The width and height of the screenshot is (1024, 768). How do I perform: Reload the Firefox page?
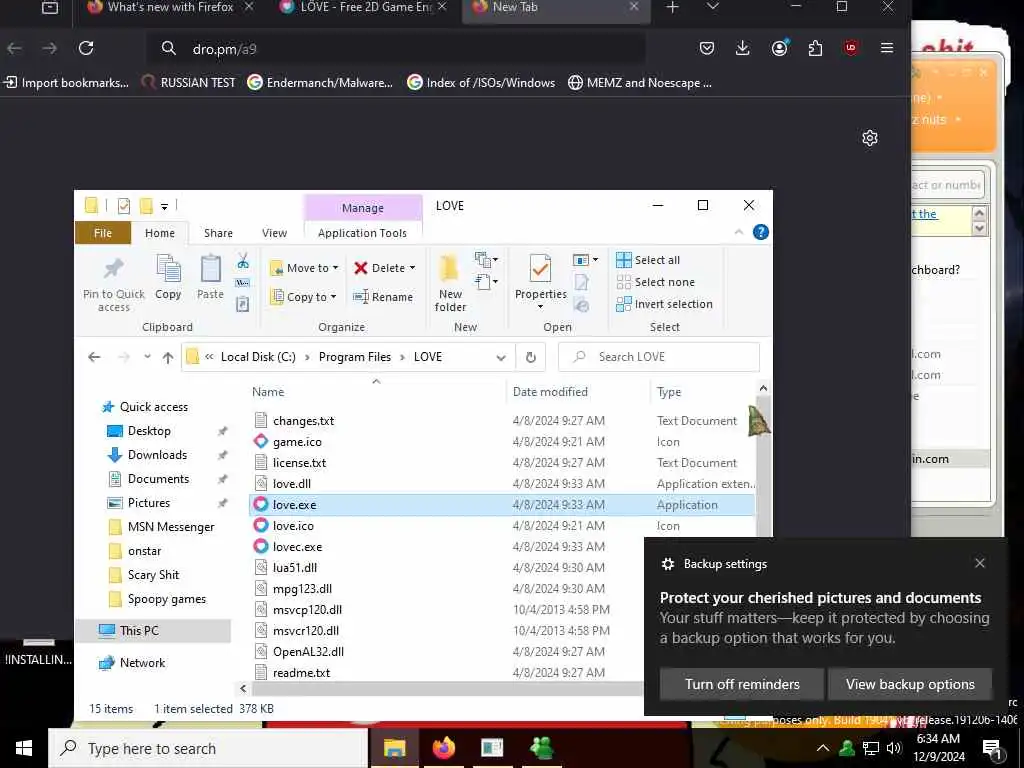tap(86, 48)
